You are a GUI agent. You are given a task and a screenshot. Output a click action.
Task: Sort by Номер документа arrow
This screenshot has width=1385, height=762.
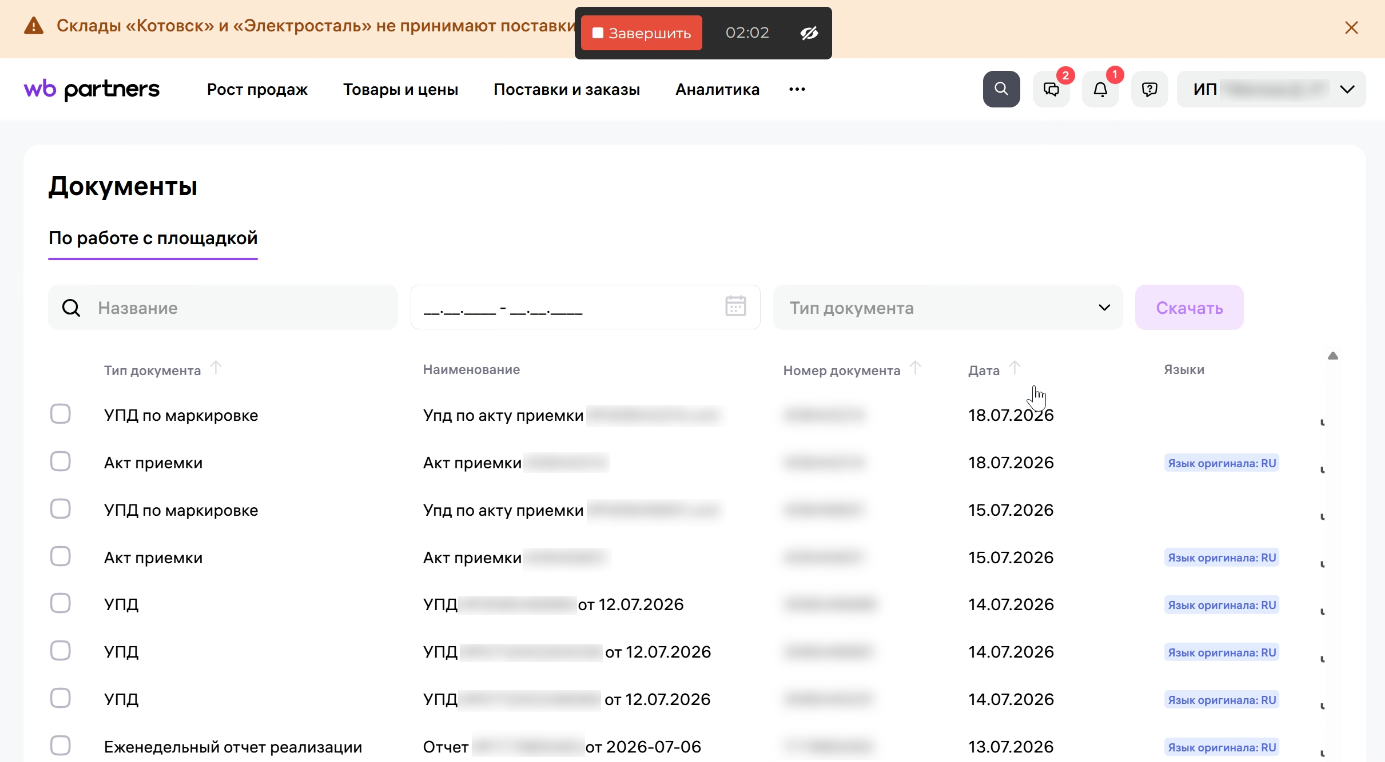tap(915, 368)
